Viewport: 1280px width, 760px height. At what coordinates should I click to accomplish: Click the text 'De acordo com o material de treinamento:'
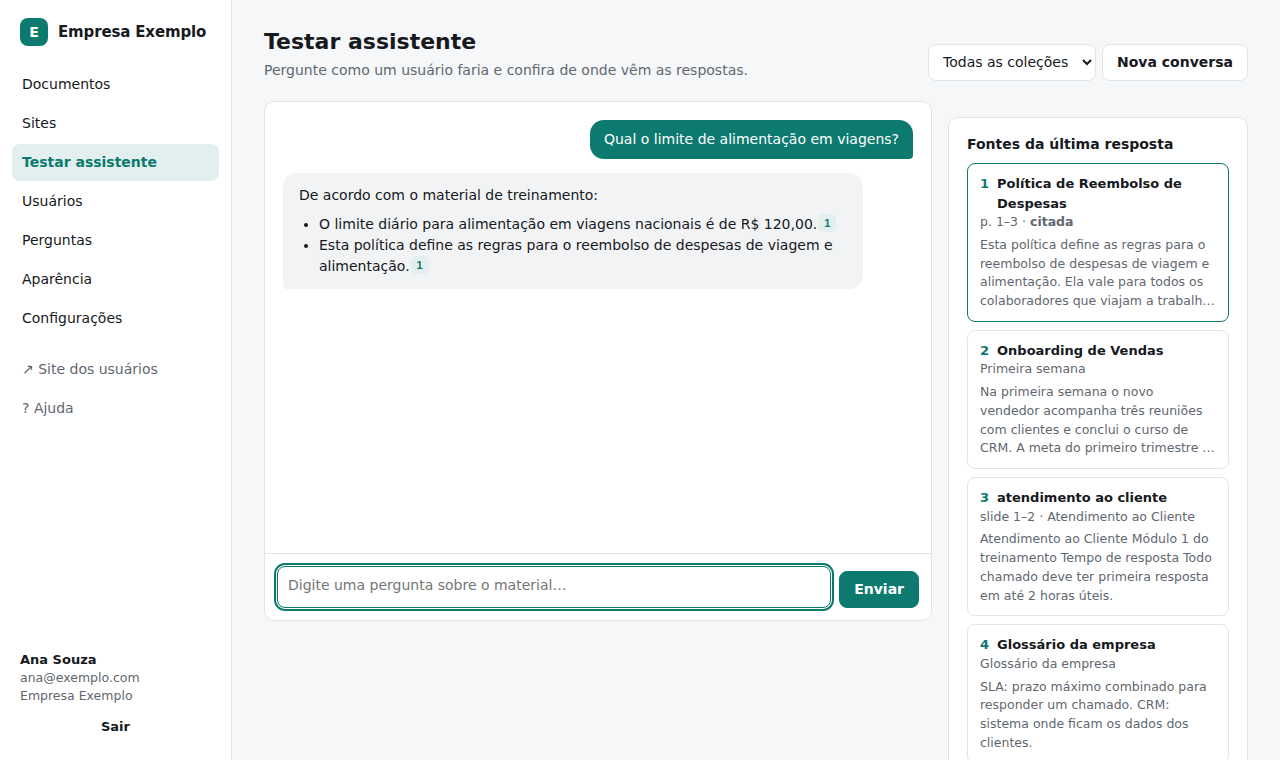coord(448,195)
